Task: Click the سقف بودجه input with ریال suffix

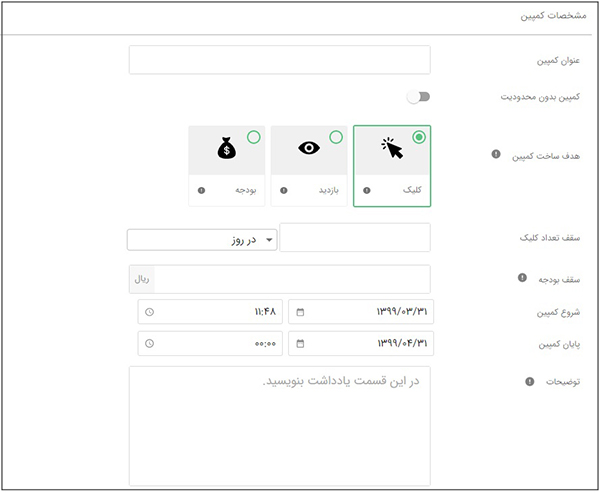Action: coord(290,279)
